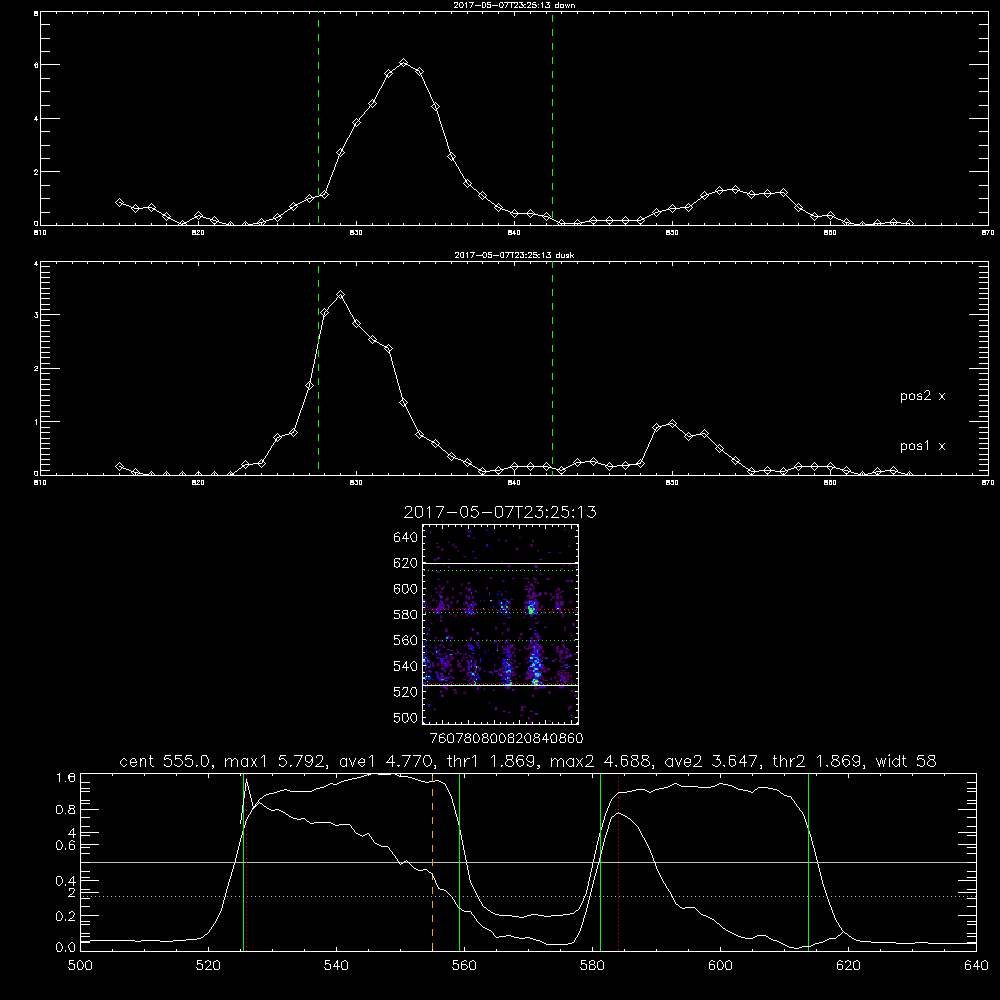Click the right green dashed line in dawn plot
The width and height of the screenshot is (1000, 1000).
pos(552,119)
